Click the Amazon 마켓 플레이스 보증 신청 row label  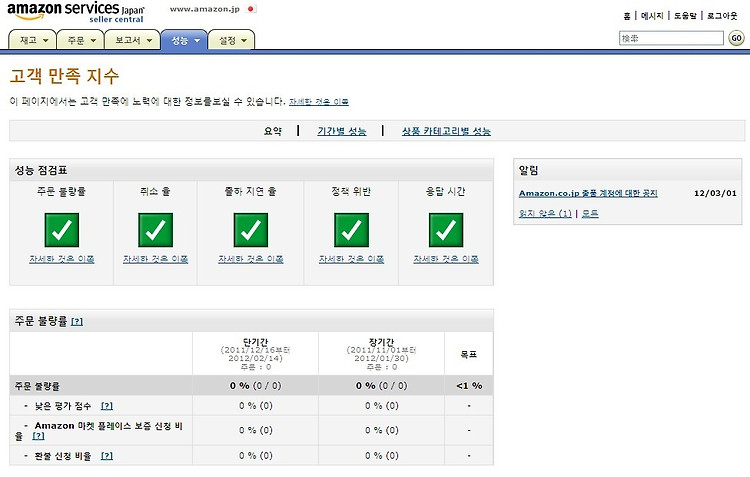point(99,431)
